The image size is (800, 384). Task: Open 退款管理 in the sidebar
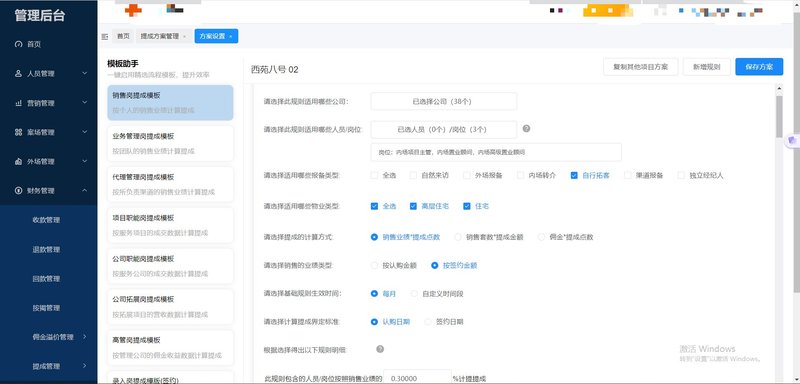click(46, 249)
